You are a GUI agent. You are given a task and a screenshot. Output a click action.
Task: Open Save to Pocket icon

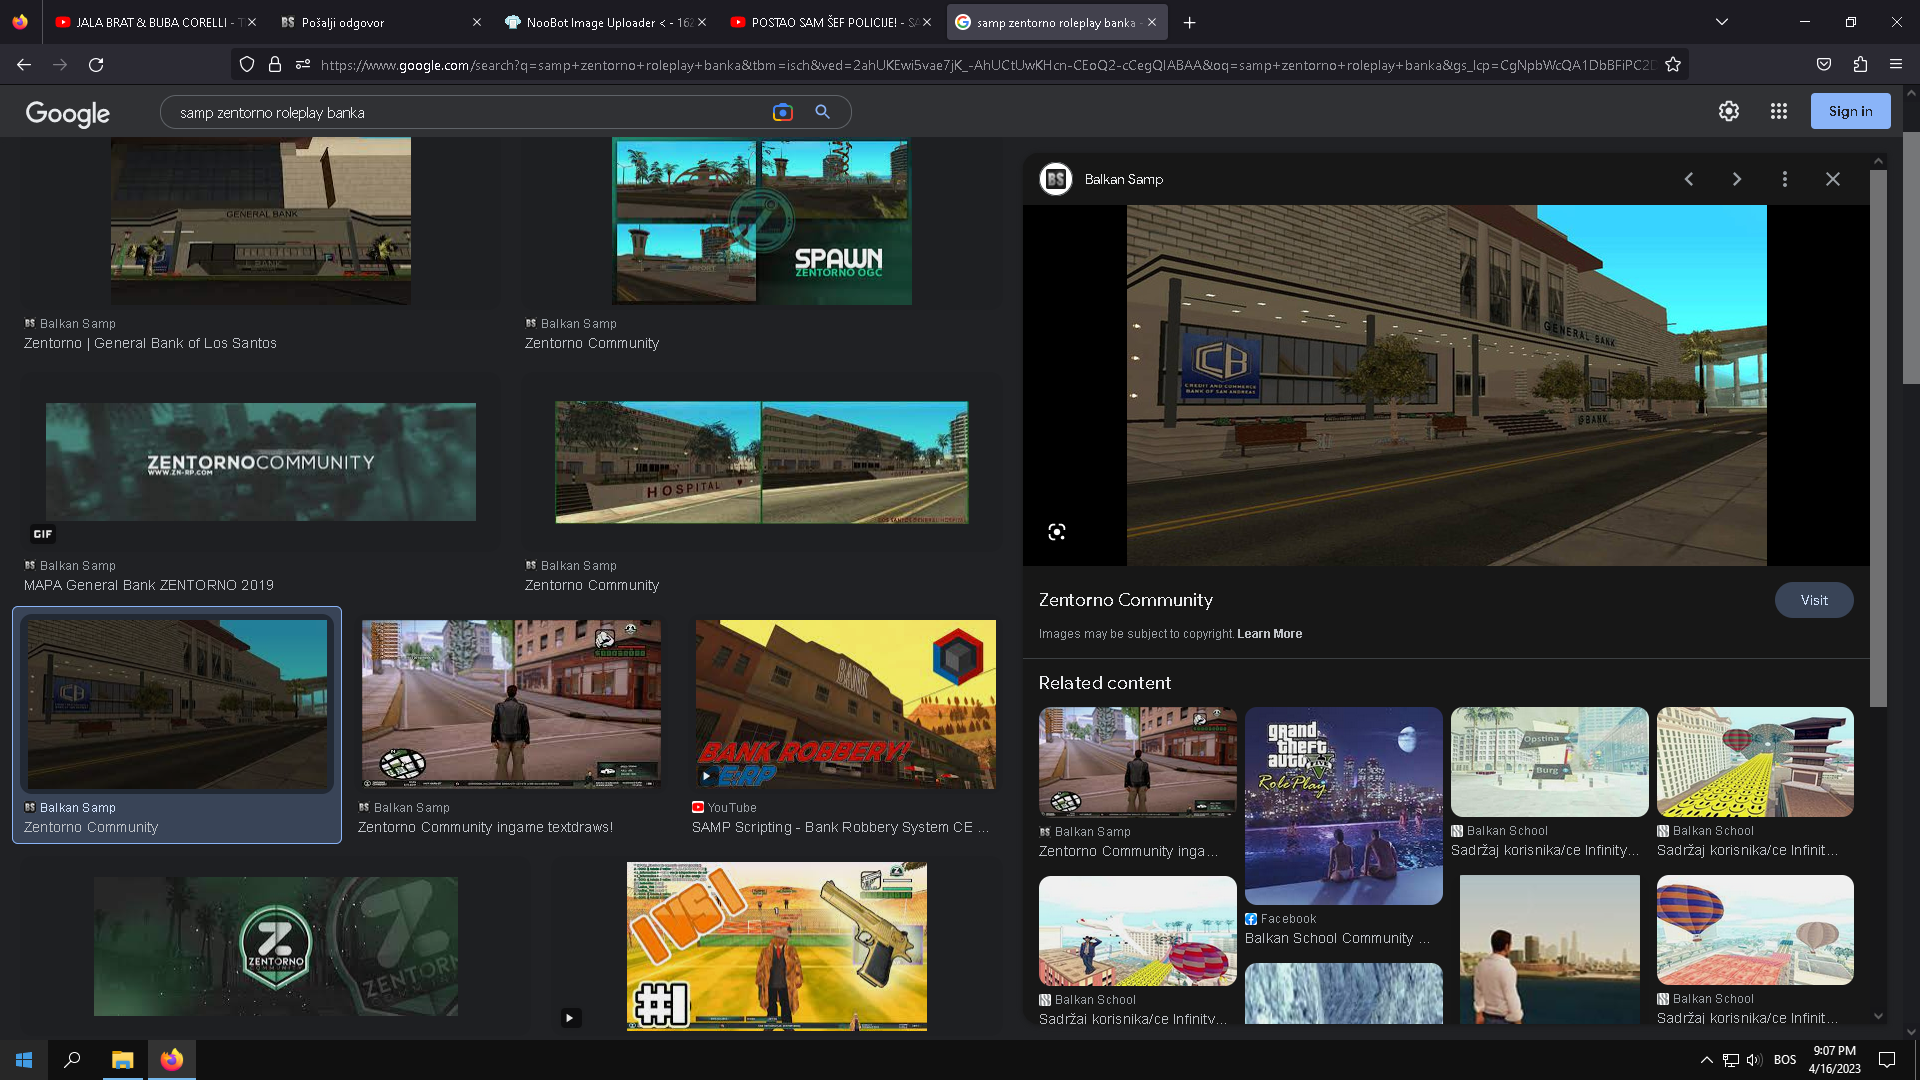(1824, 65)
